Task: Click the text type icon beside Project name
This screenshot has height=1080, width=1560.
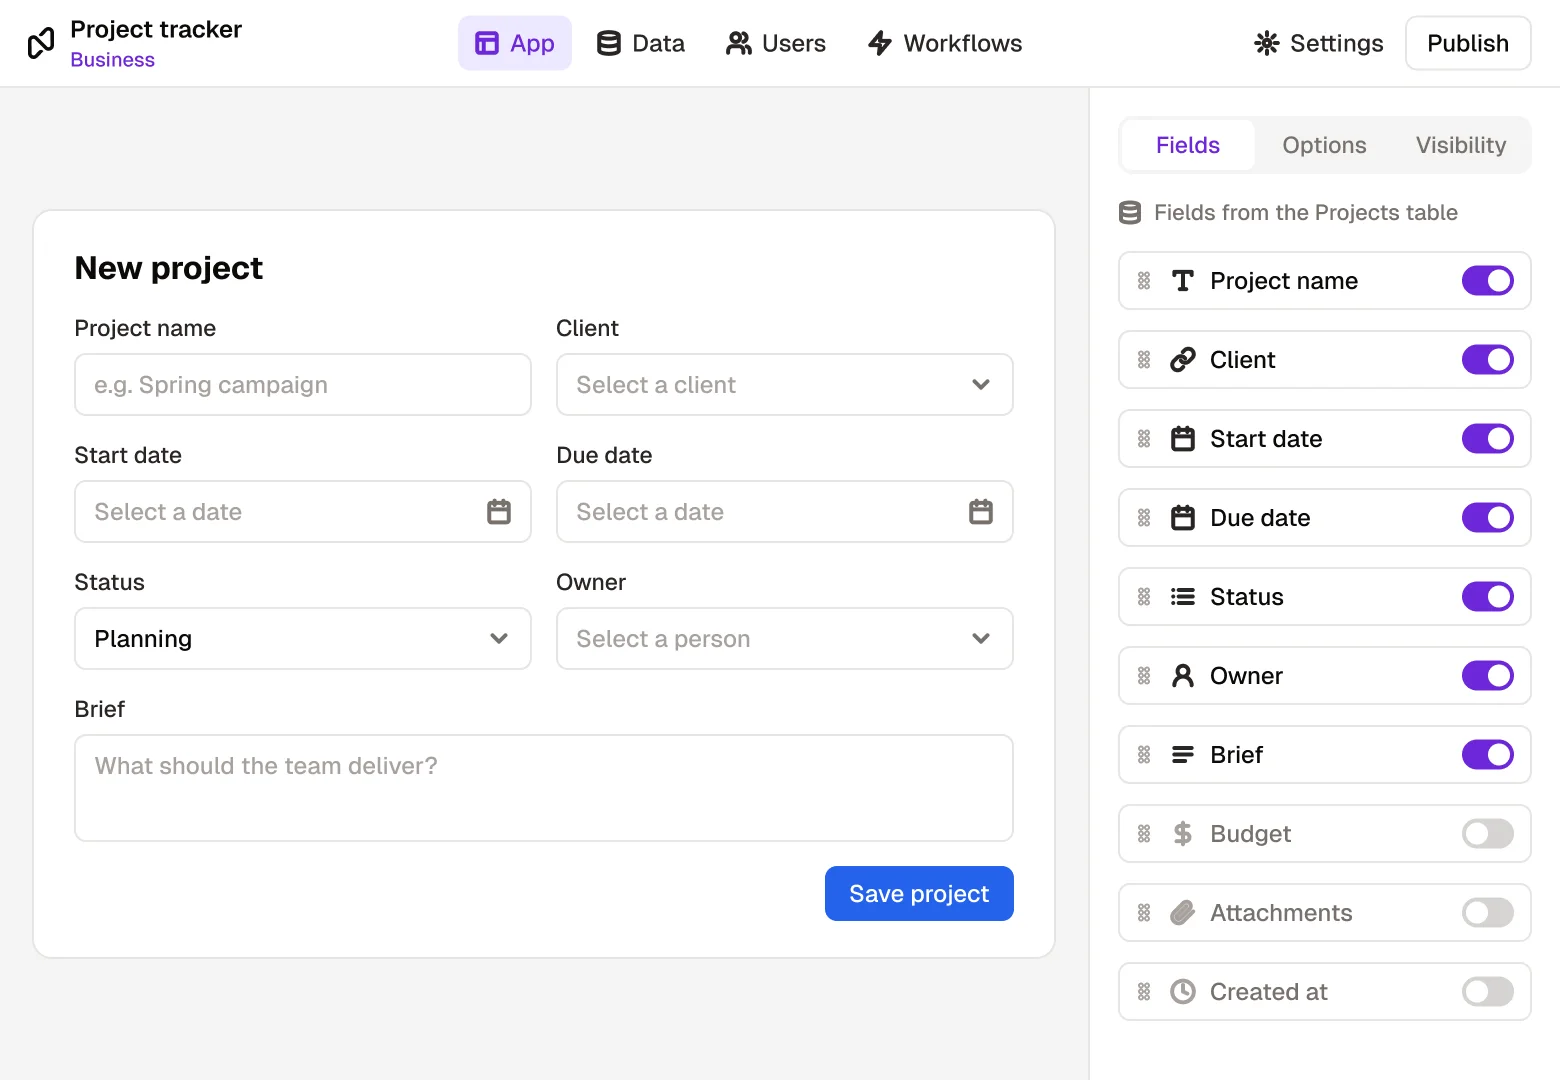Action: pyautogui.click(x=1183, y=281)
